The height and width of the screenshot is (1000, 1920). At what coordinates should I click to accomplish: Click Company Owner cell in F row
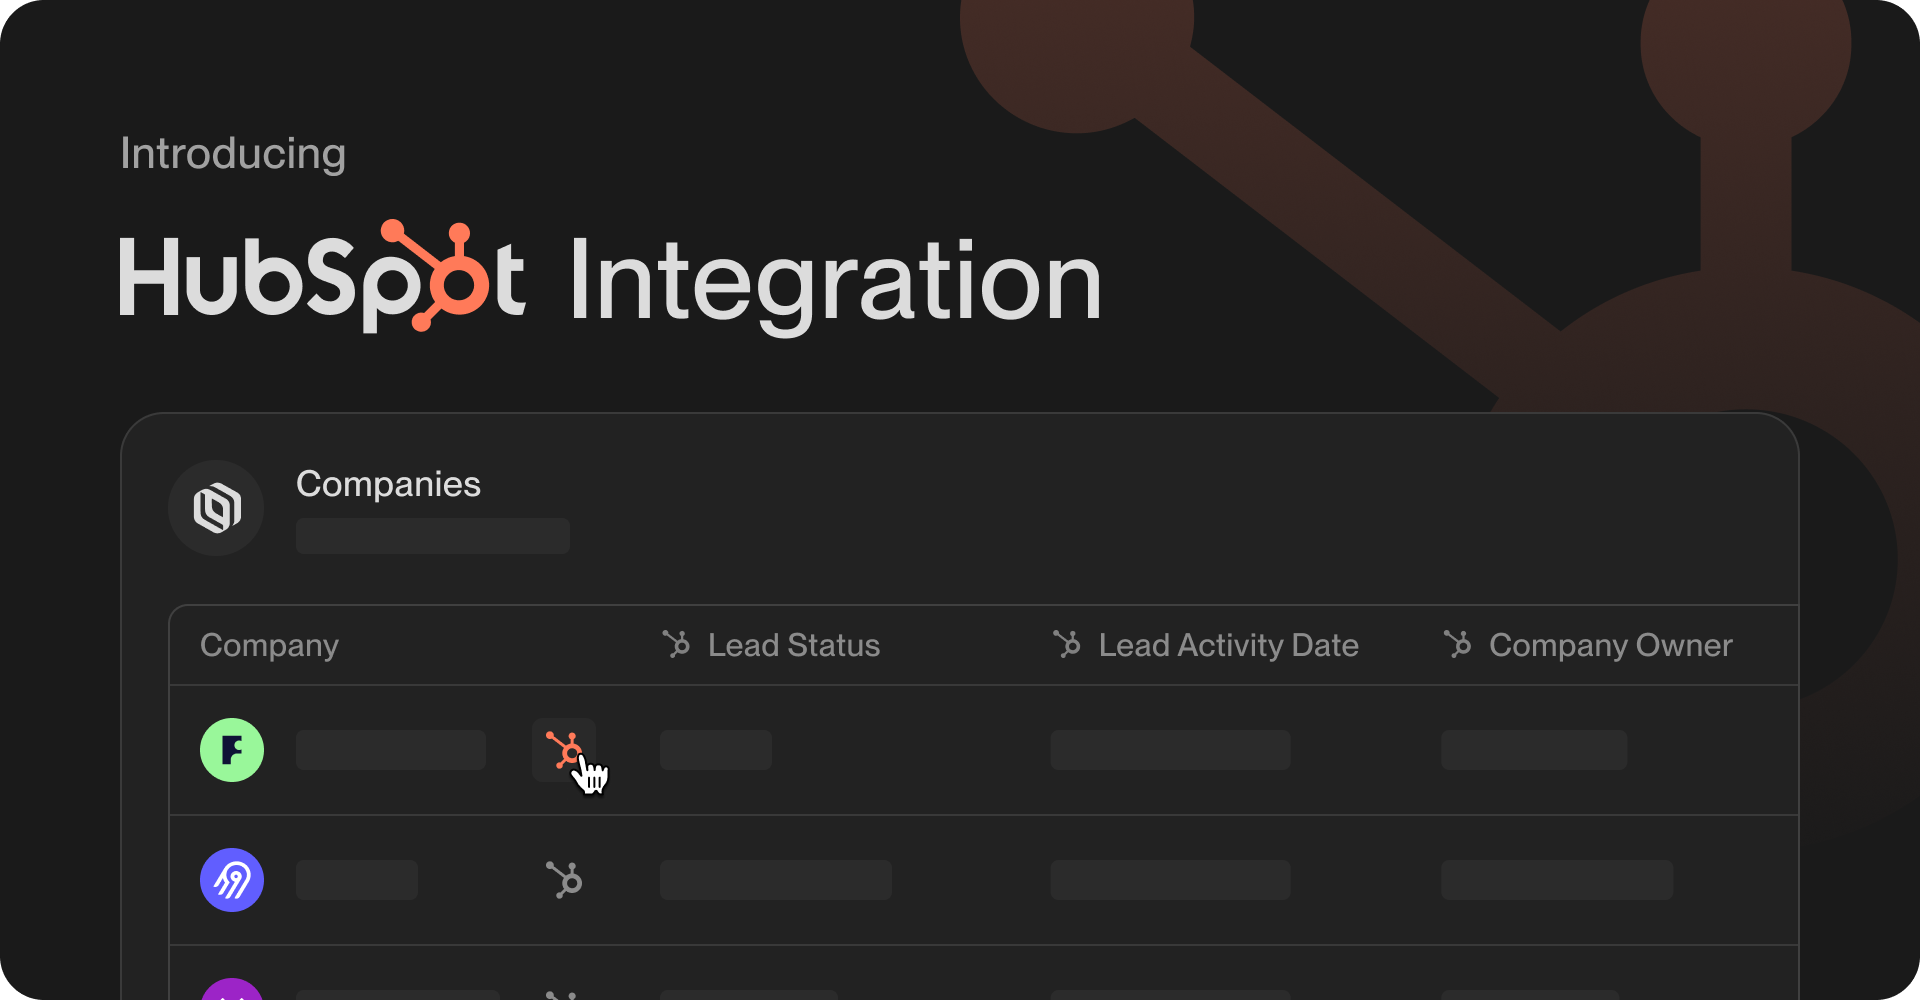[1534, 750]
